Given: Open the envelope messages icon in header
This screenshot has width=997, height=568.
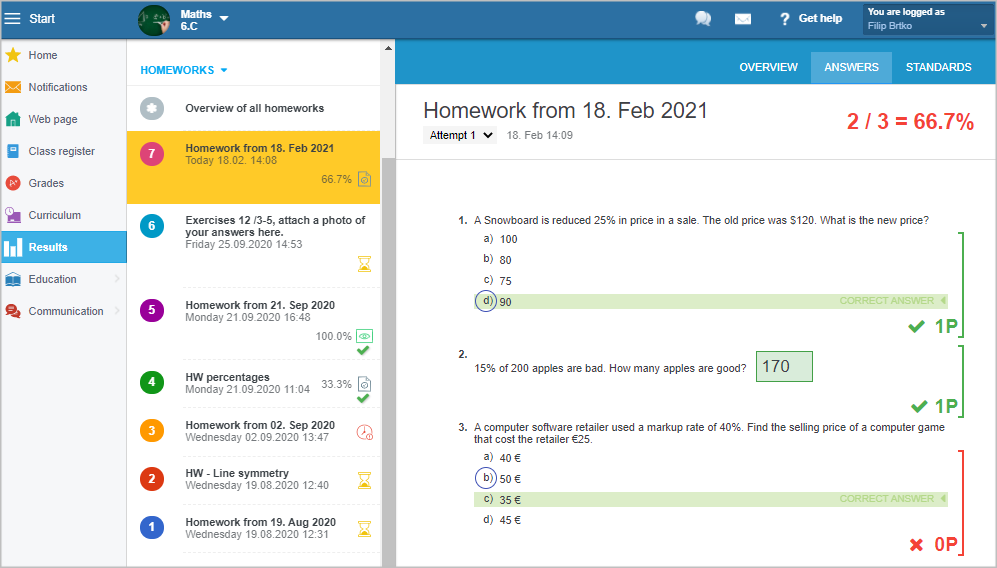Looking at the screenshot, I should click(x=743, y=19).
